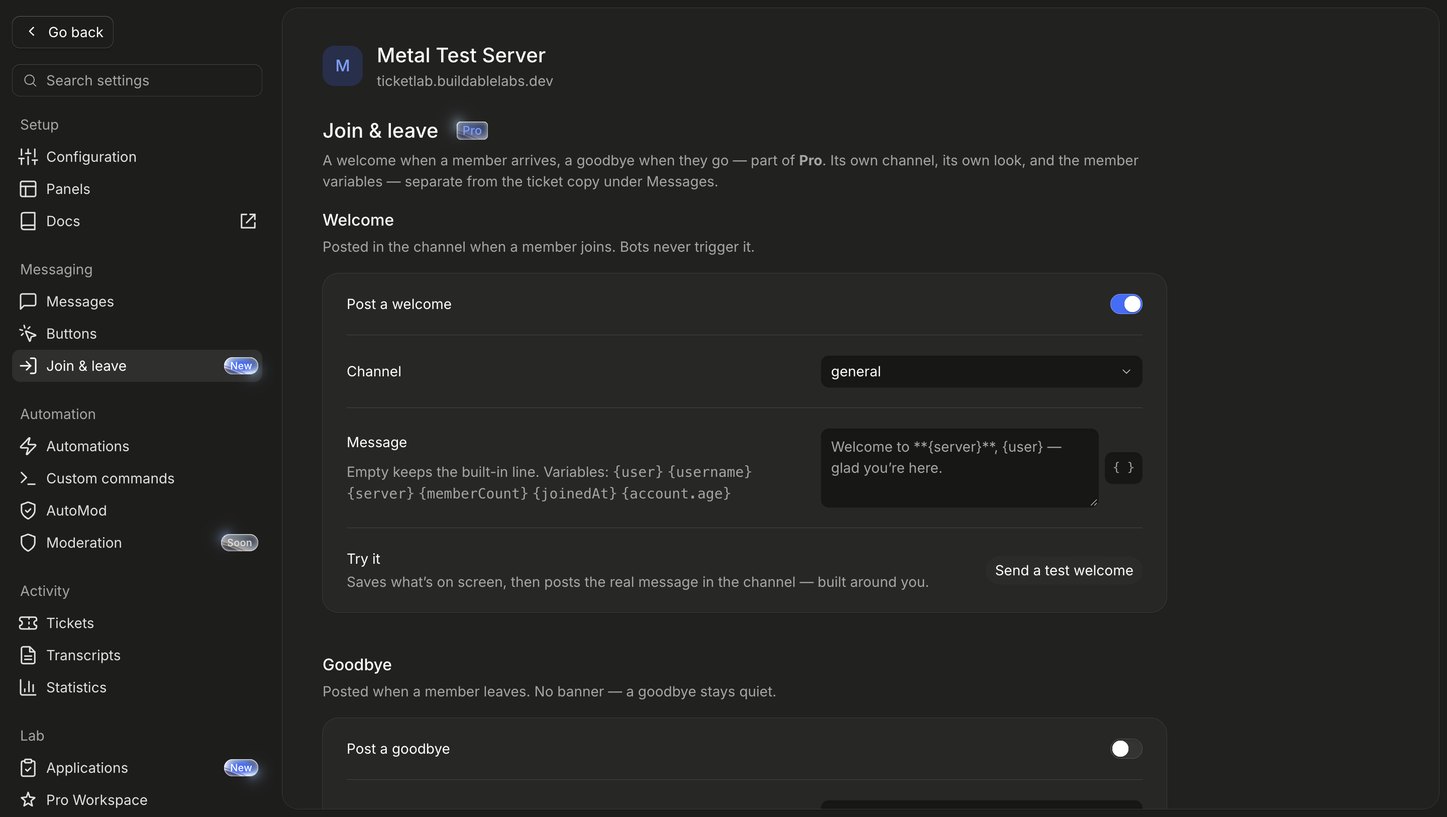
Task: Open the welcome Channel dropdown showing general
Action: 982,372
